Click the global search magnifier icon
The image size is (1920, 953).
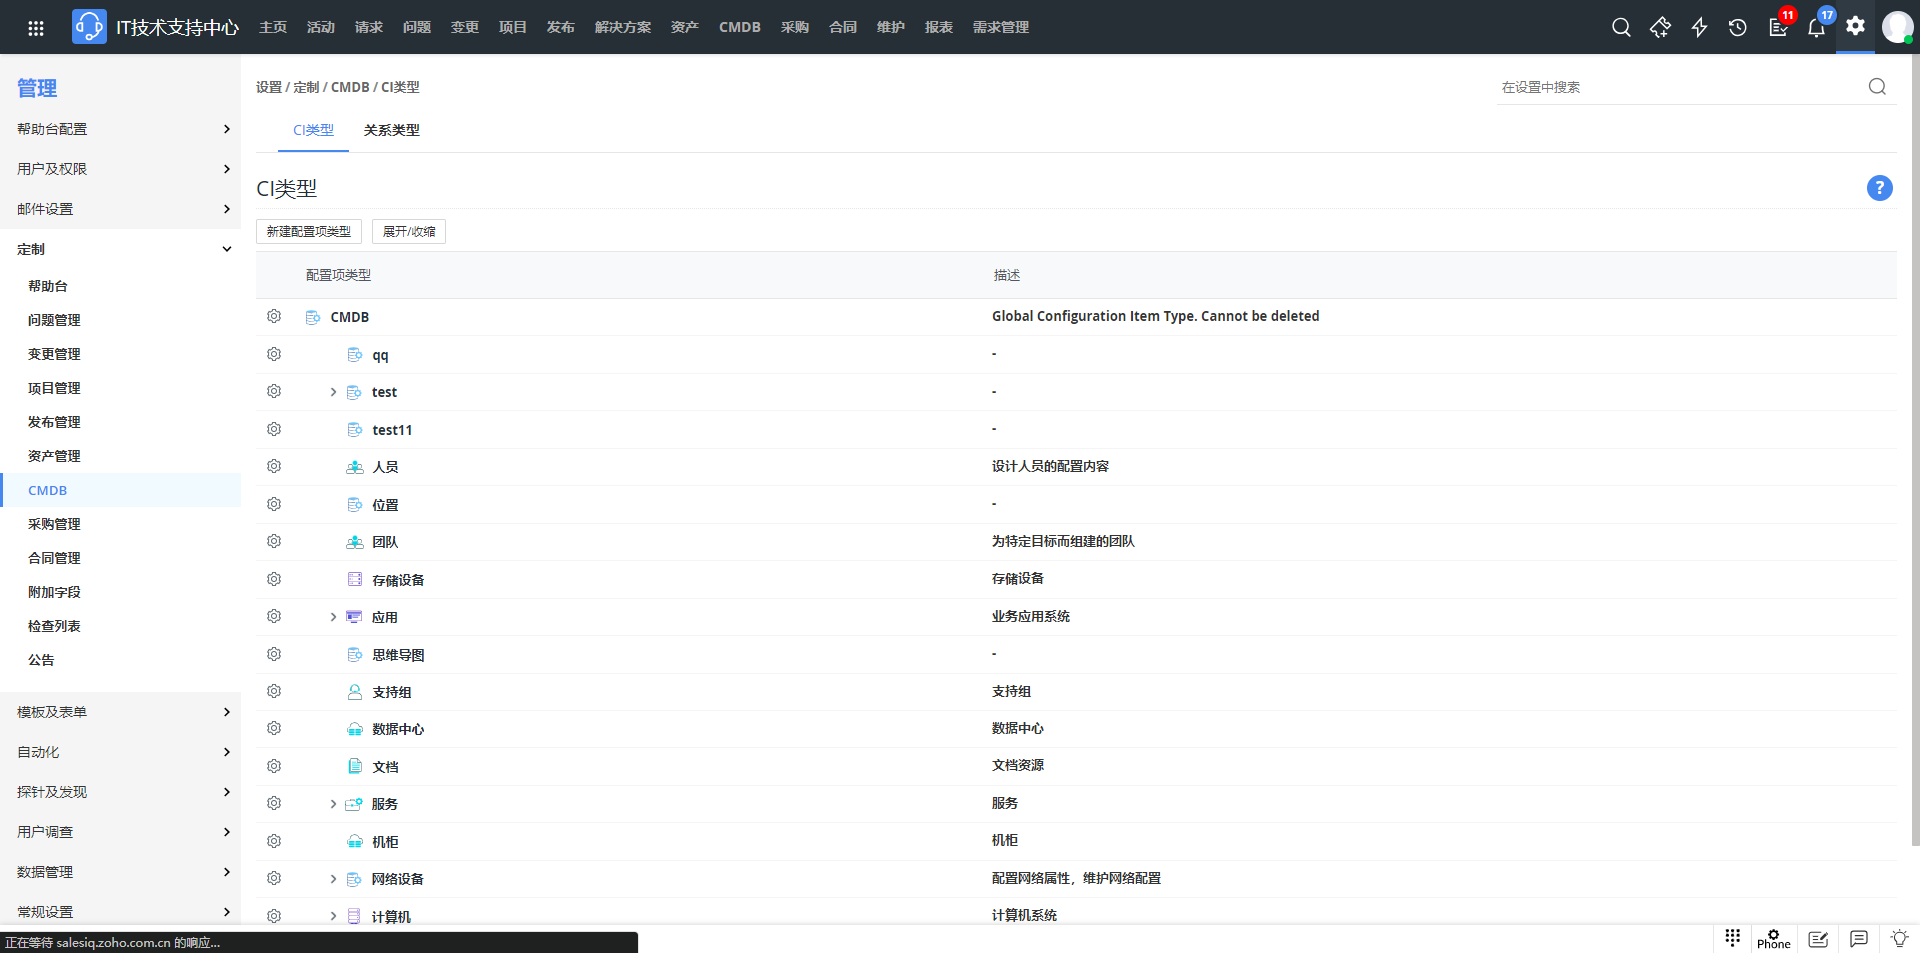click(x=1621, y=28)
